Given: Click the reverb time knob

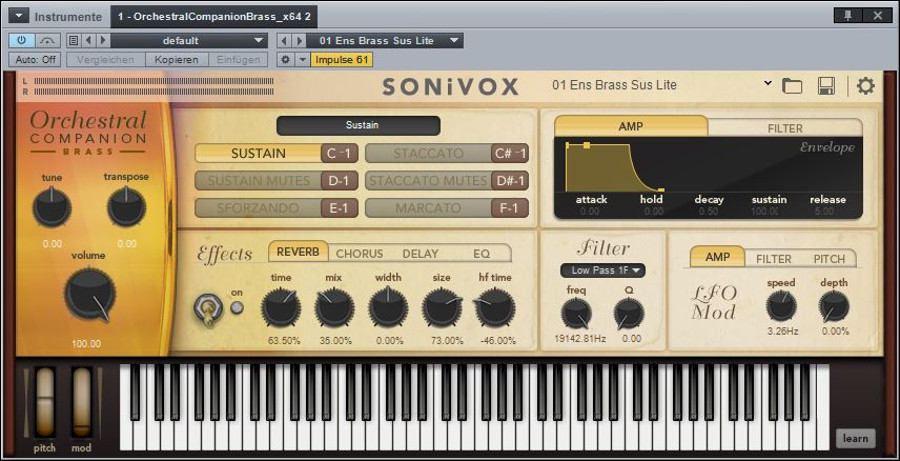Looking at the screenshot, I should (281, 307).
